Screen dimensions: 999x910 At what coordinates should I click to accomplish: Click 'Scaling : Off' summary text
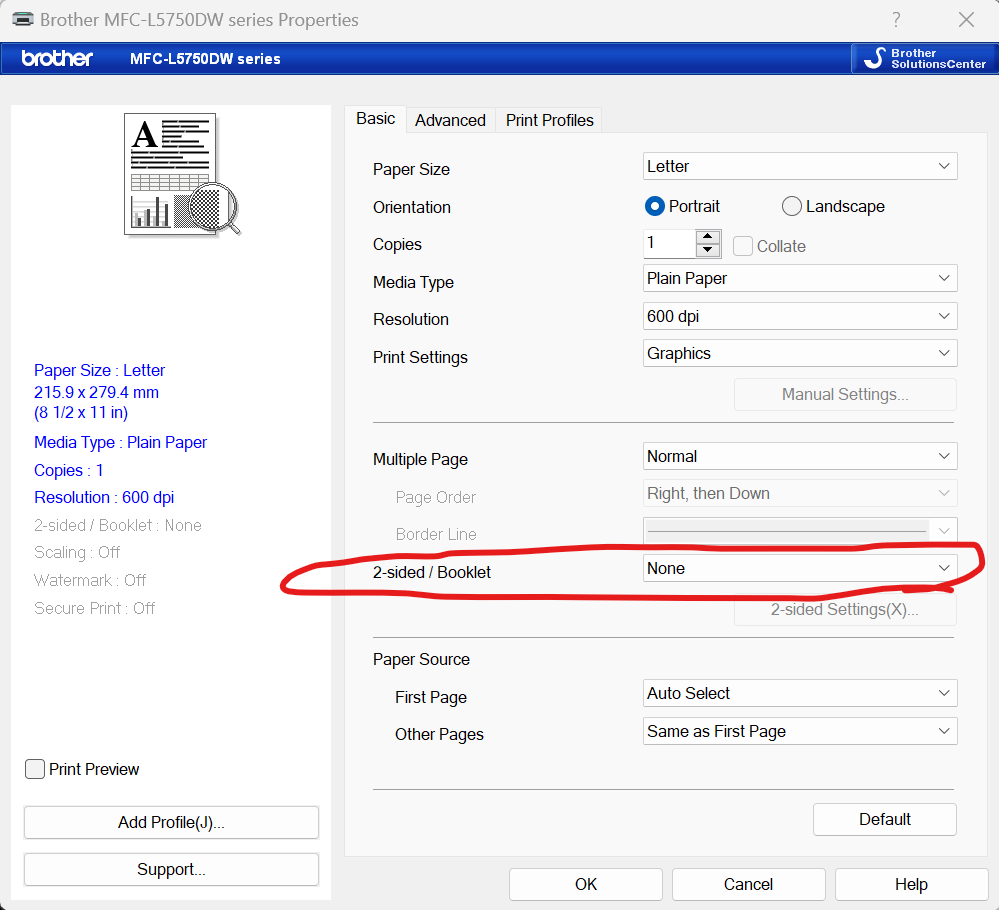(x=77, y=552)
